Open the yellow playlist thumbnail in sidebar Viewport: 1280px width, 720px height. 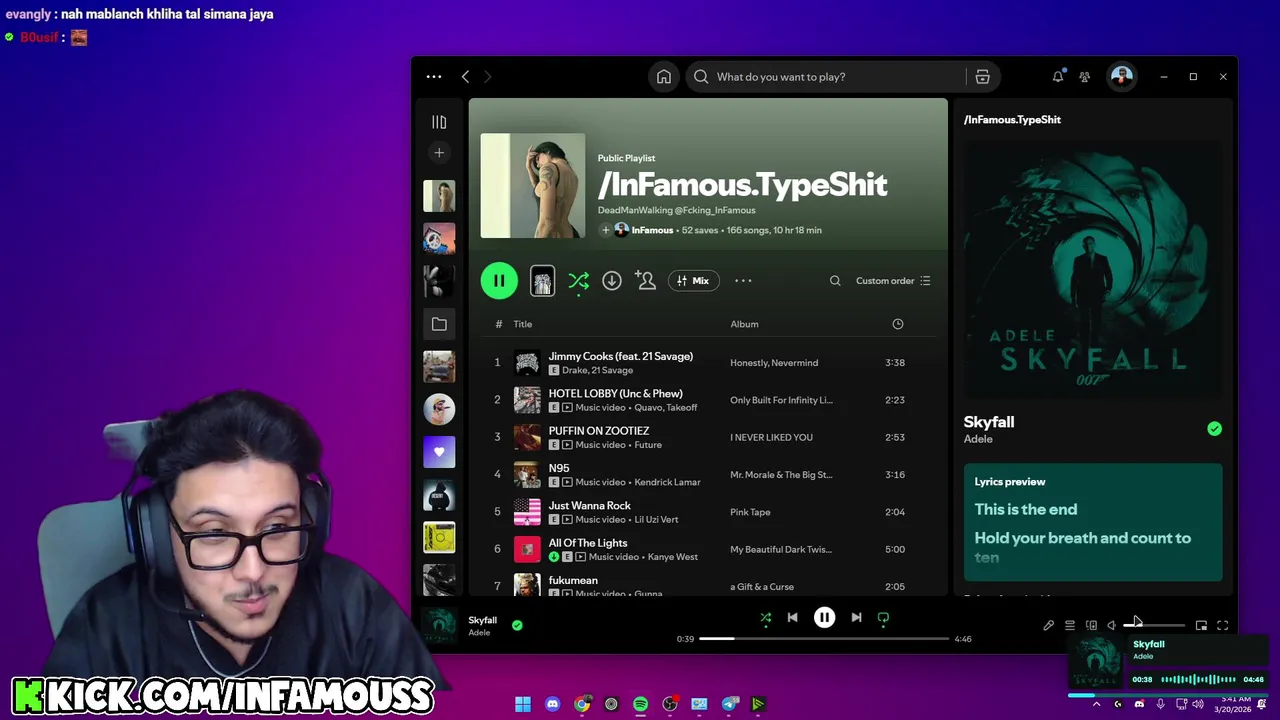point(439,537)
